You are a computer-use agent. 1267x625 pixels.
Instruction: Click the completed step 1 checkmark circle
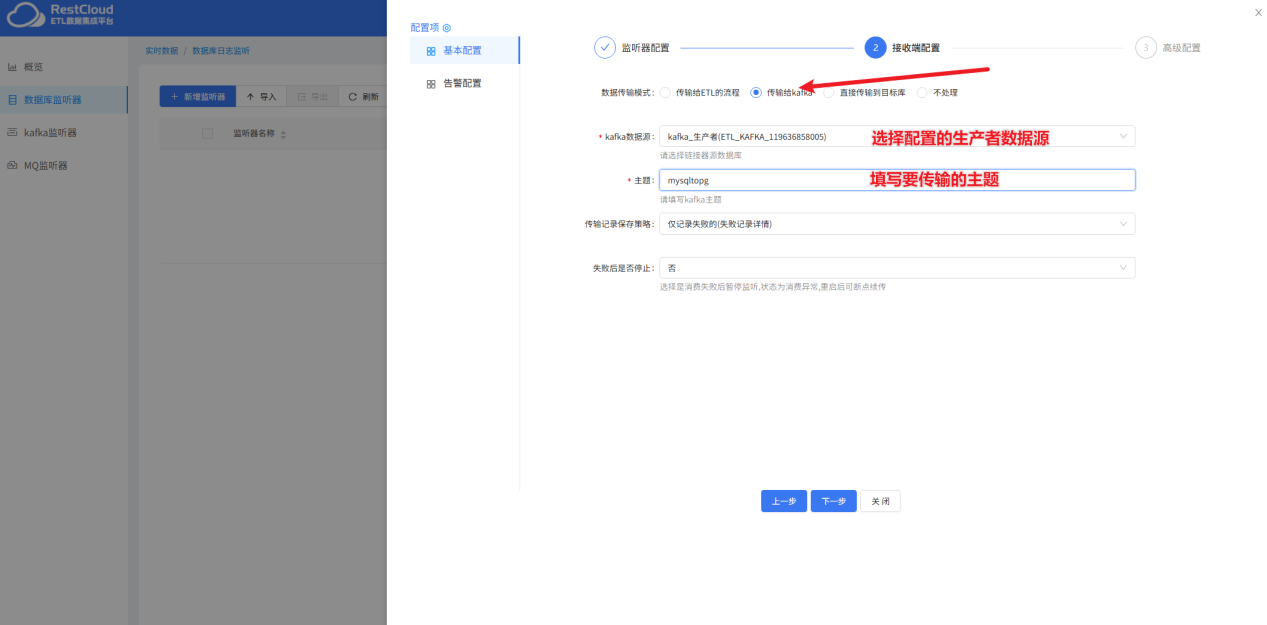pyautogui.click(x=605, y=47)
